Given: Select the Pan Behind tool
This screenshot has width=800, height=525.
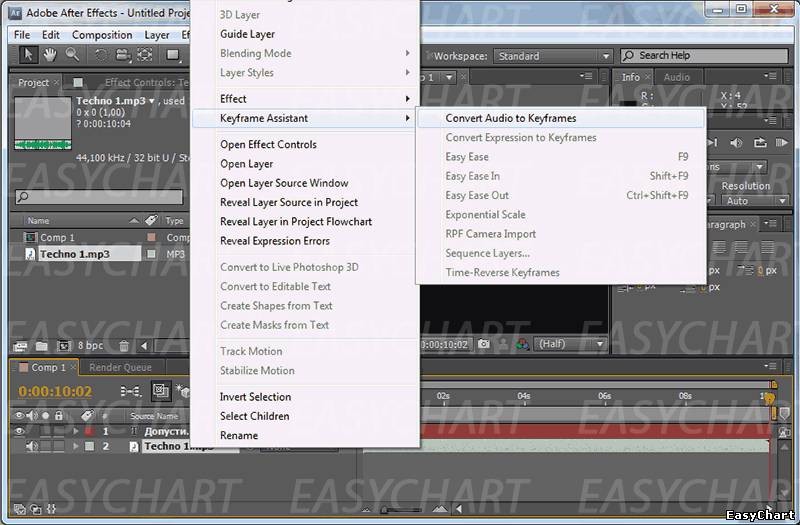Looking at the screenshot, I should [x=145, y=55].
